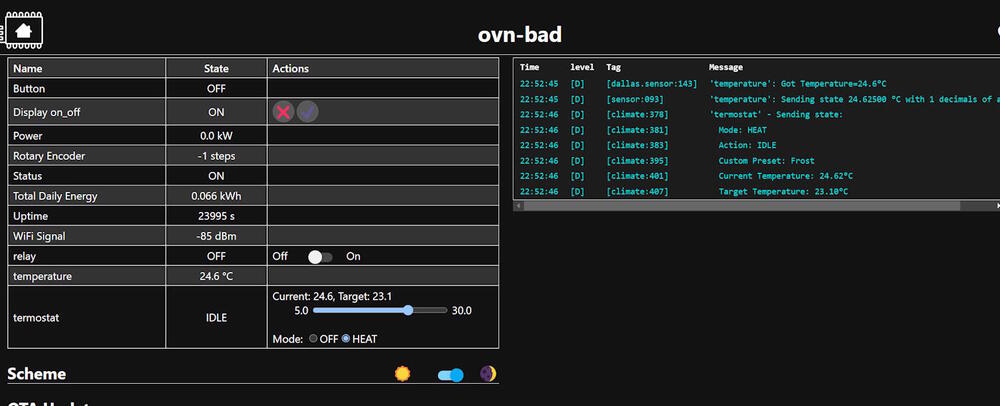This screenshot has width=1000, height=406.
Task: Click the 'Actions' column header
Action: click(x=290, y=68)
